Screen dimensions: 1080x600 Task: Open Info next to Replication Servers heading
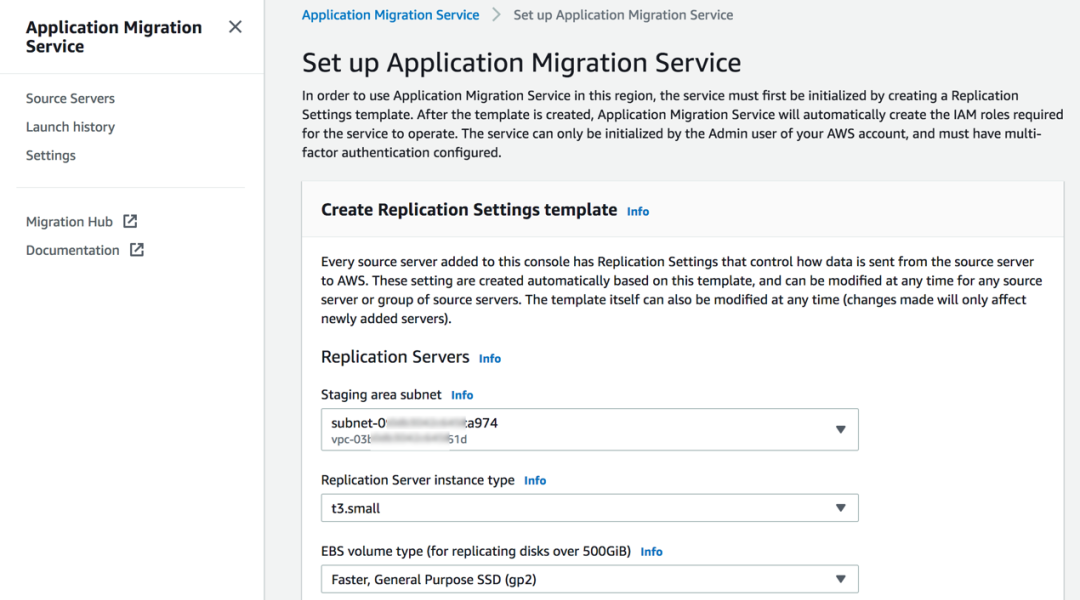[490, 359]
